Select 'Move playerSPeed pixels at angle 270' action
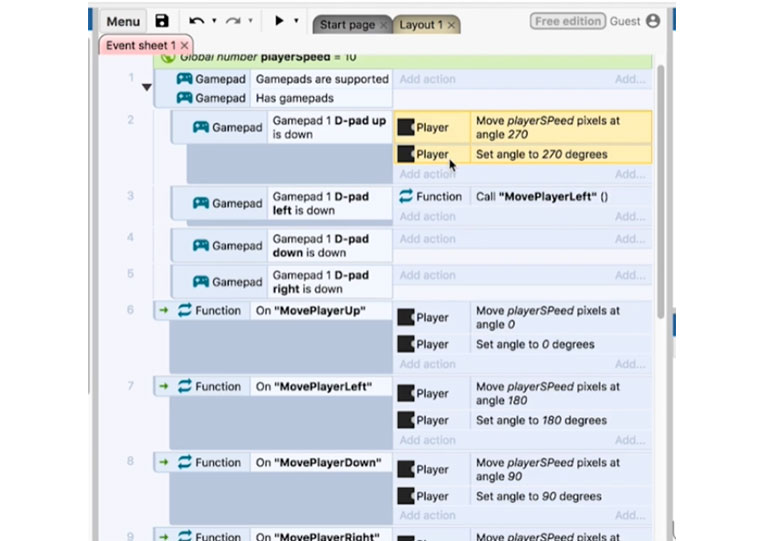 coord(561,127)
